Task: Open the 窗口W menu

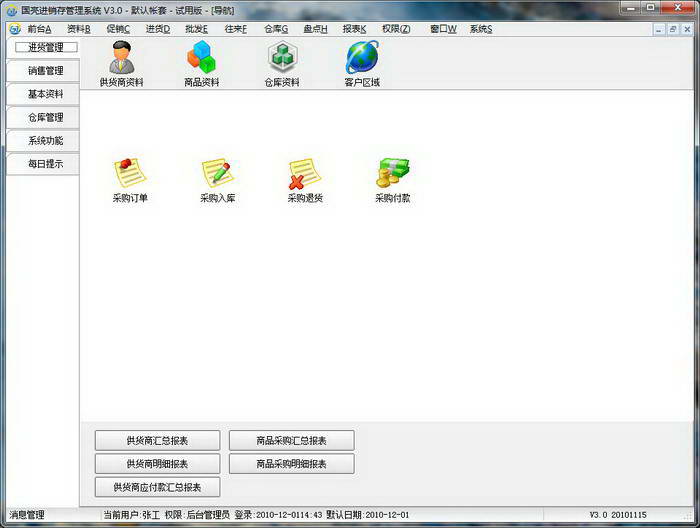Action: click(443, 29)
